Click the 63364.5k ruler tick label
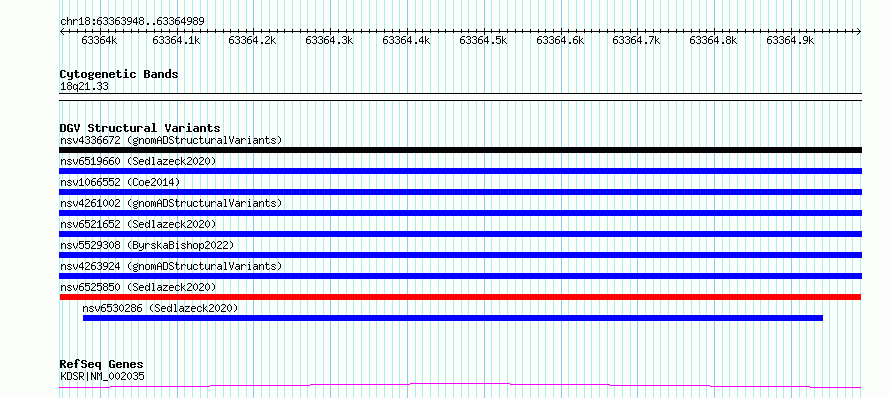This screenshot has height=398, width=890. tap(483, 40)
